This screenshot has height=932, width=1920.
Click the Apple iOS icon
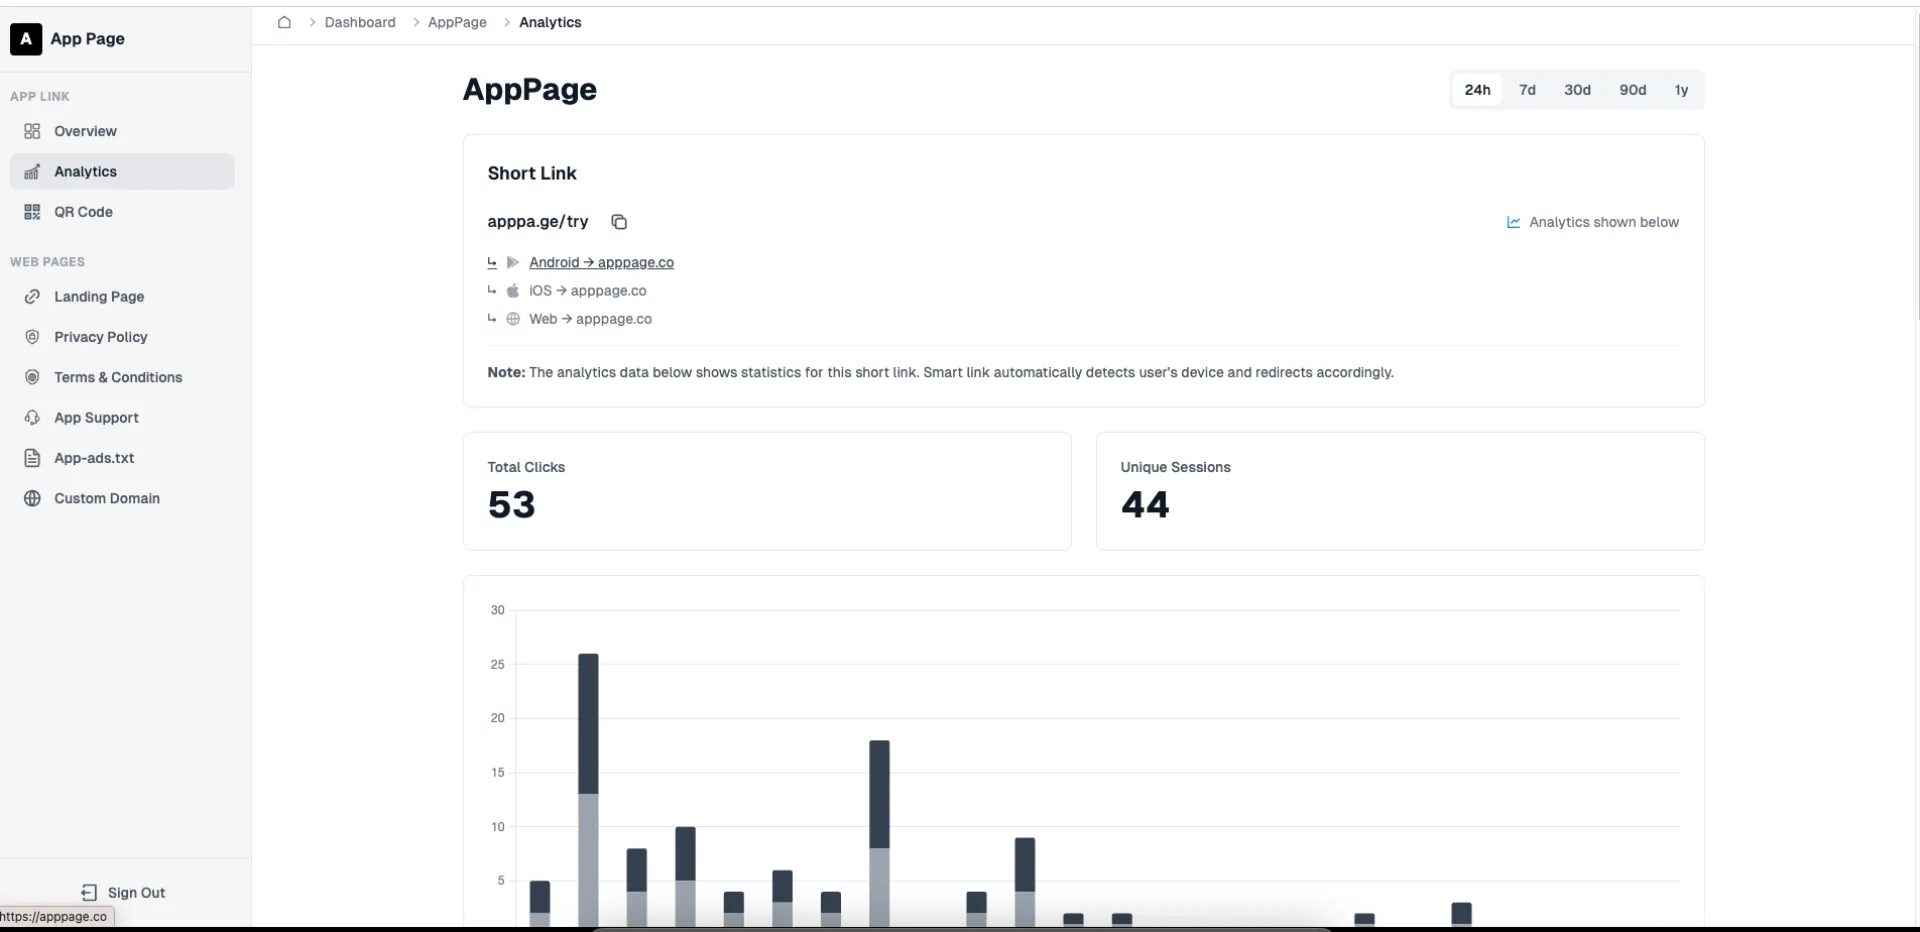point(513,291)
